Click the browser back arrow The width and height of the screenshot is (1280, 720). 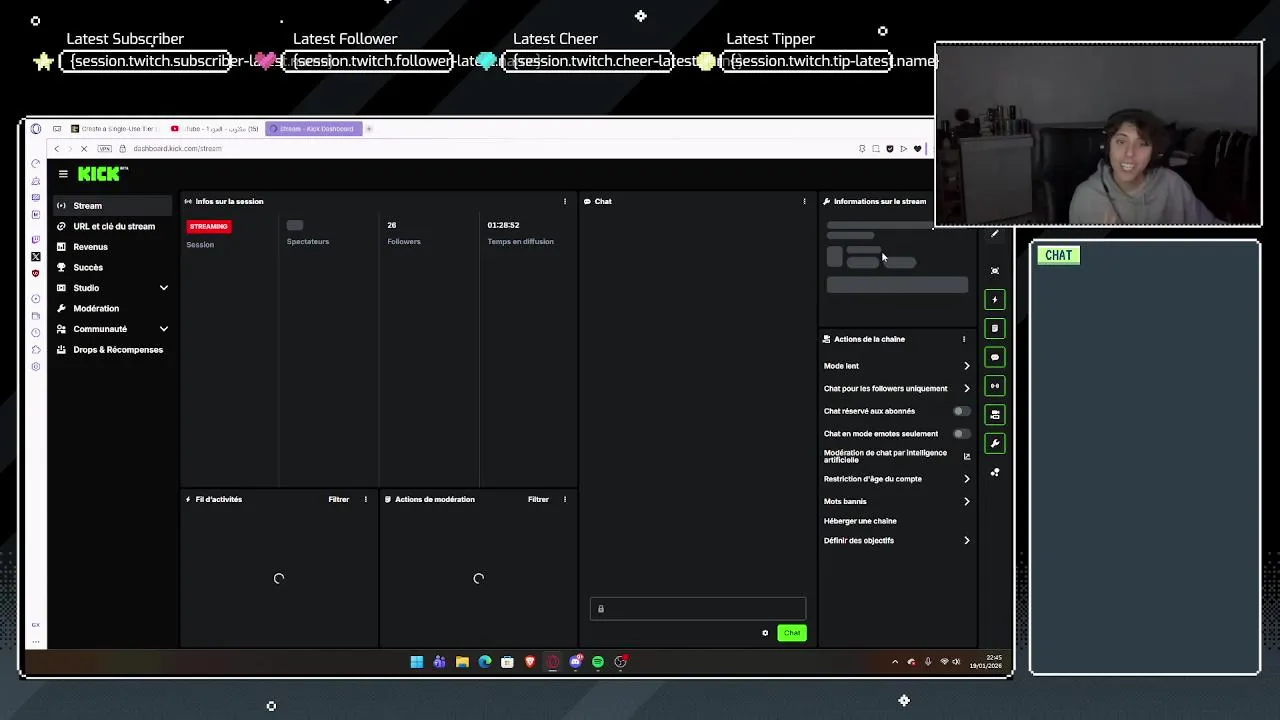[x=57, y=148]
